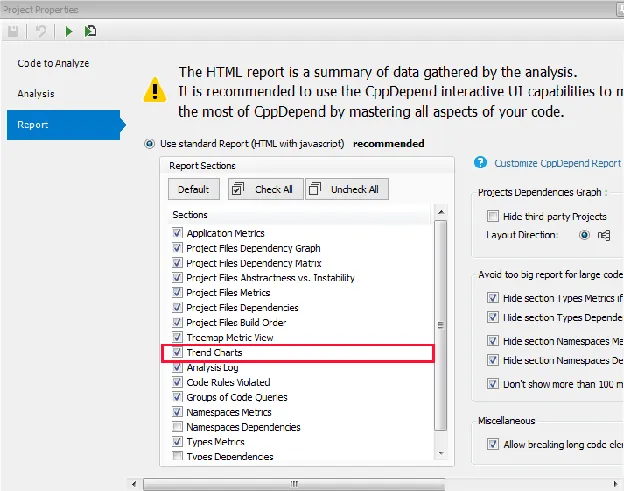Screen dimensions: 624x491
Task: Click the Treemap Metric View label
Action: [x=230, y=338]
